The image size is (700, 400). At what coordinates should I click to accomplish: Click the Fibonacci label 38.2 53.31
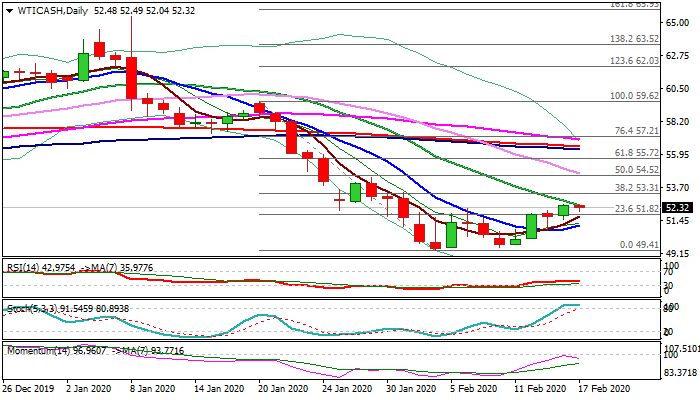[x=637, y=188]
